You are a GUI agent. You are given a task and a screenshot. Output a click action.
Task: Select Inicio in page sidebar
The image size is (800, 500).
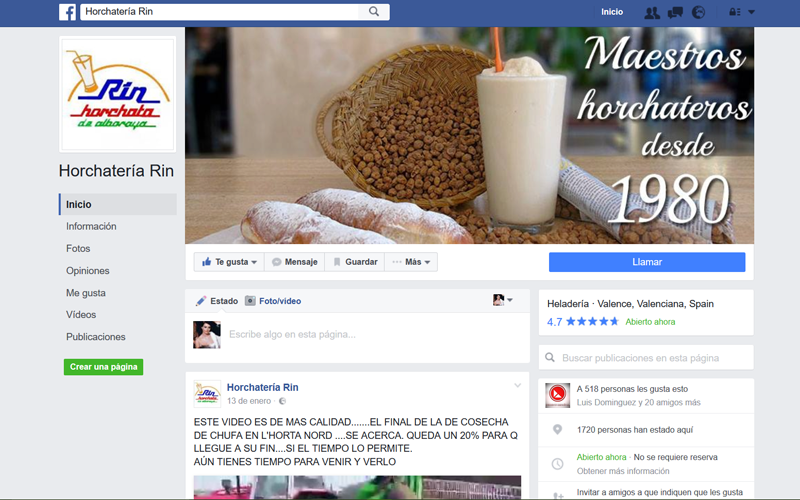118,204
